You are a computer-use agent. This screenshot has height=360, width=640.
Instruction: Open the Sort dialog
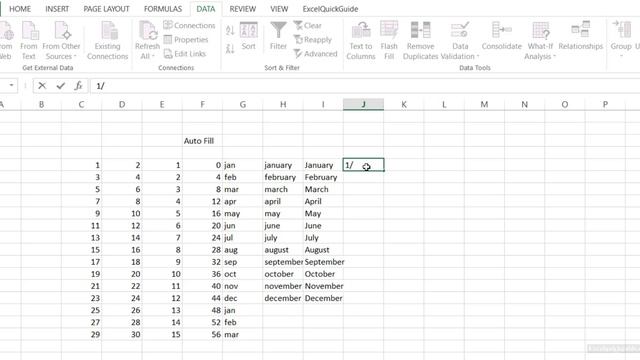249,37
